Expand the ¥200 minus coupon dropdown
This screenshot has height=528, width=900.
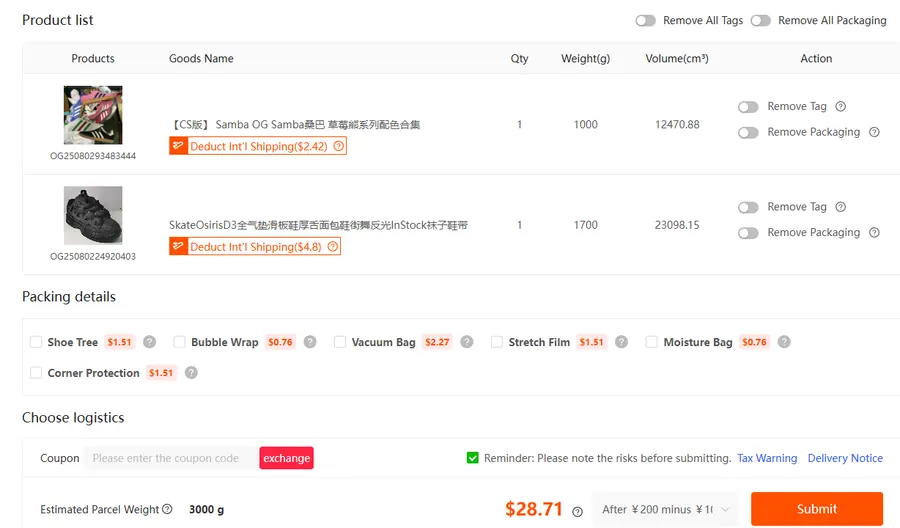click(666, 510)
